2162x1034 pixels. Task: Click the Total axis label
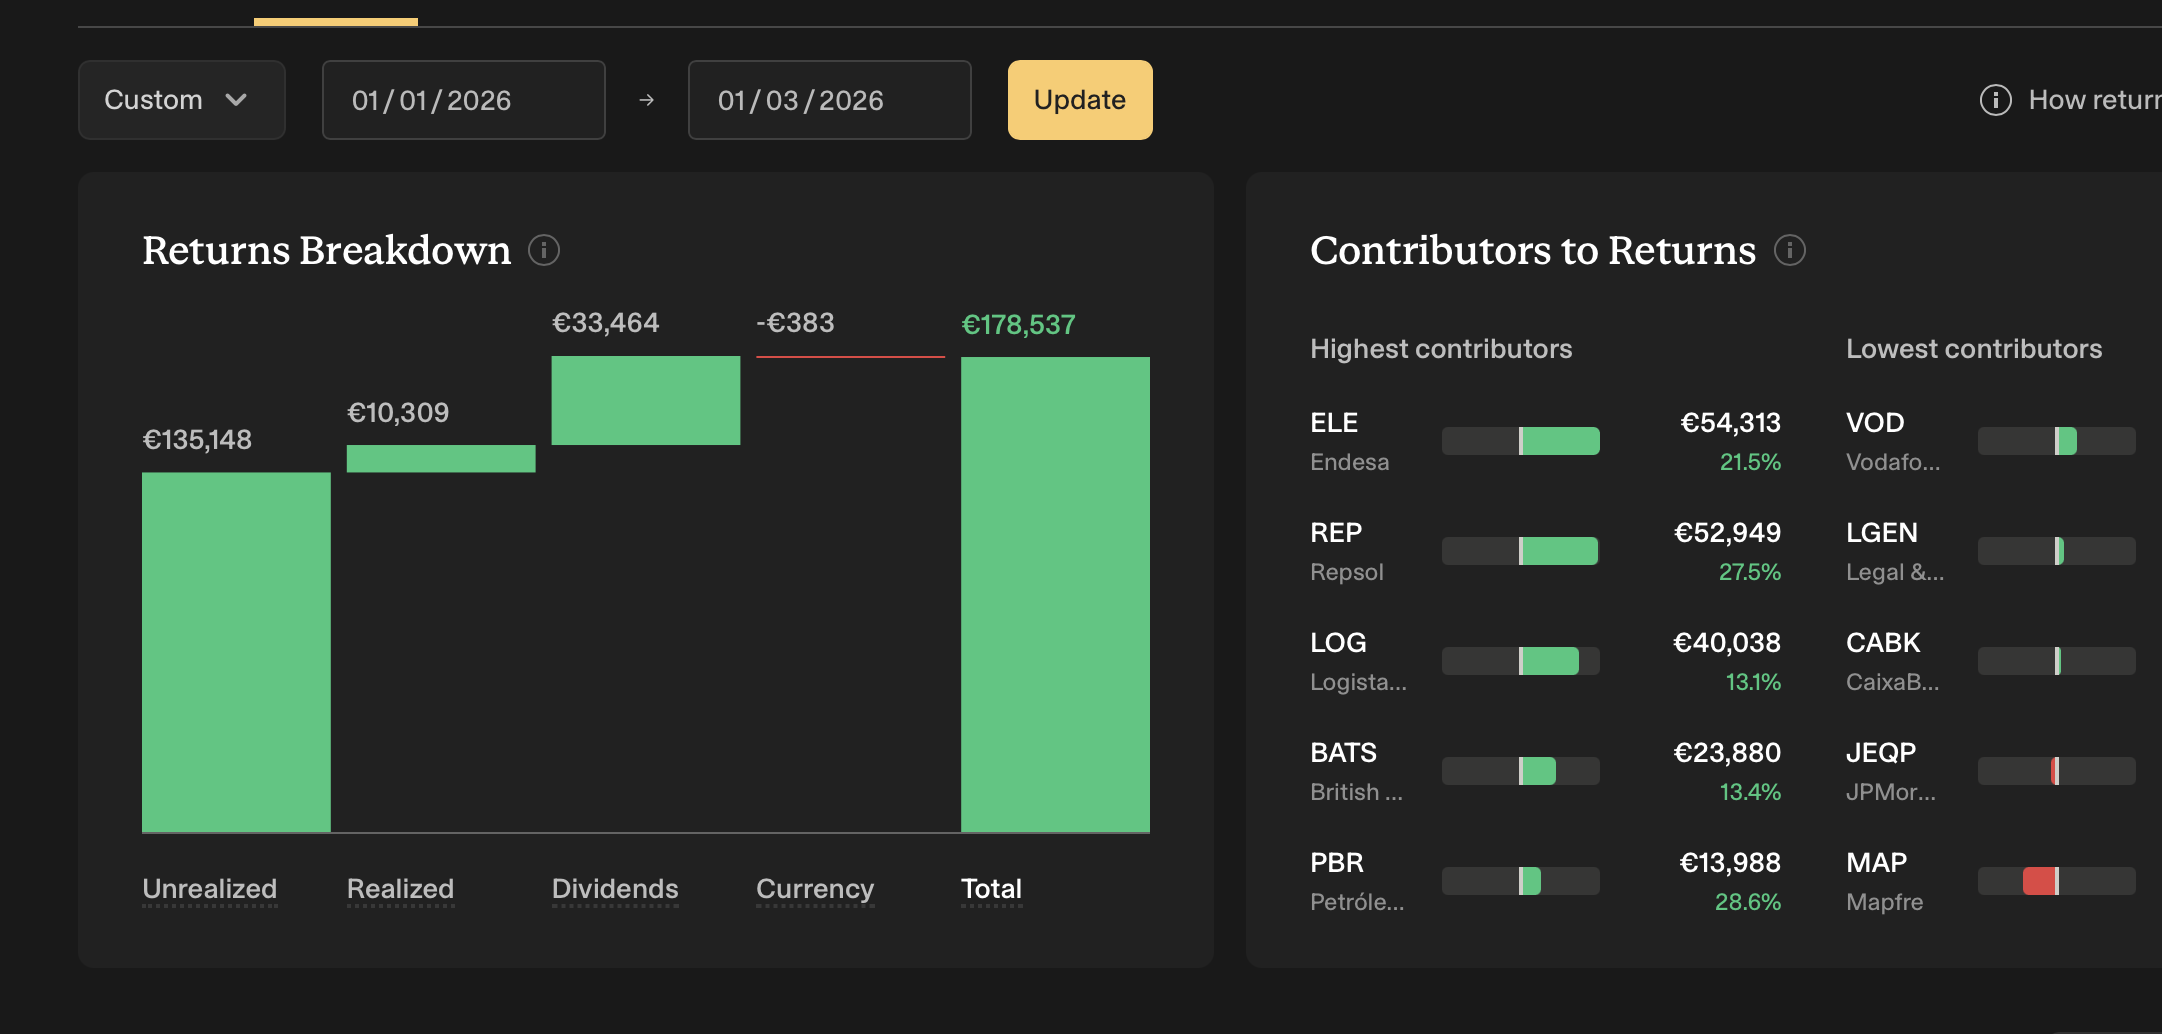(991, 888)
